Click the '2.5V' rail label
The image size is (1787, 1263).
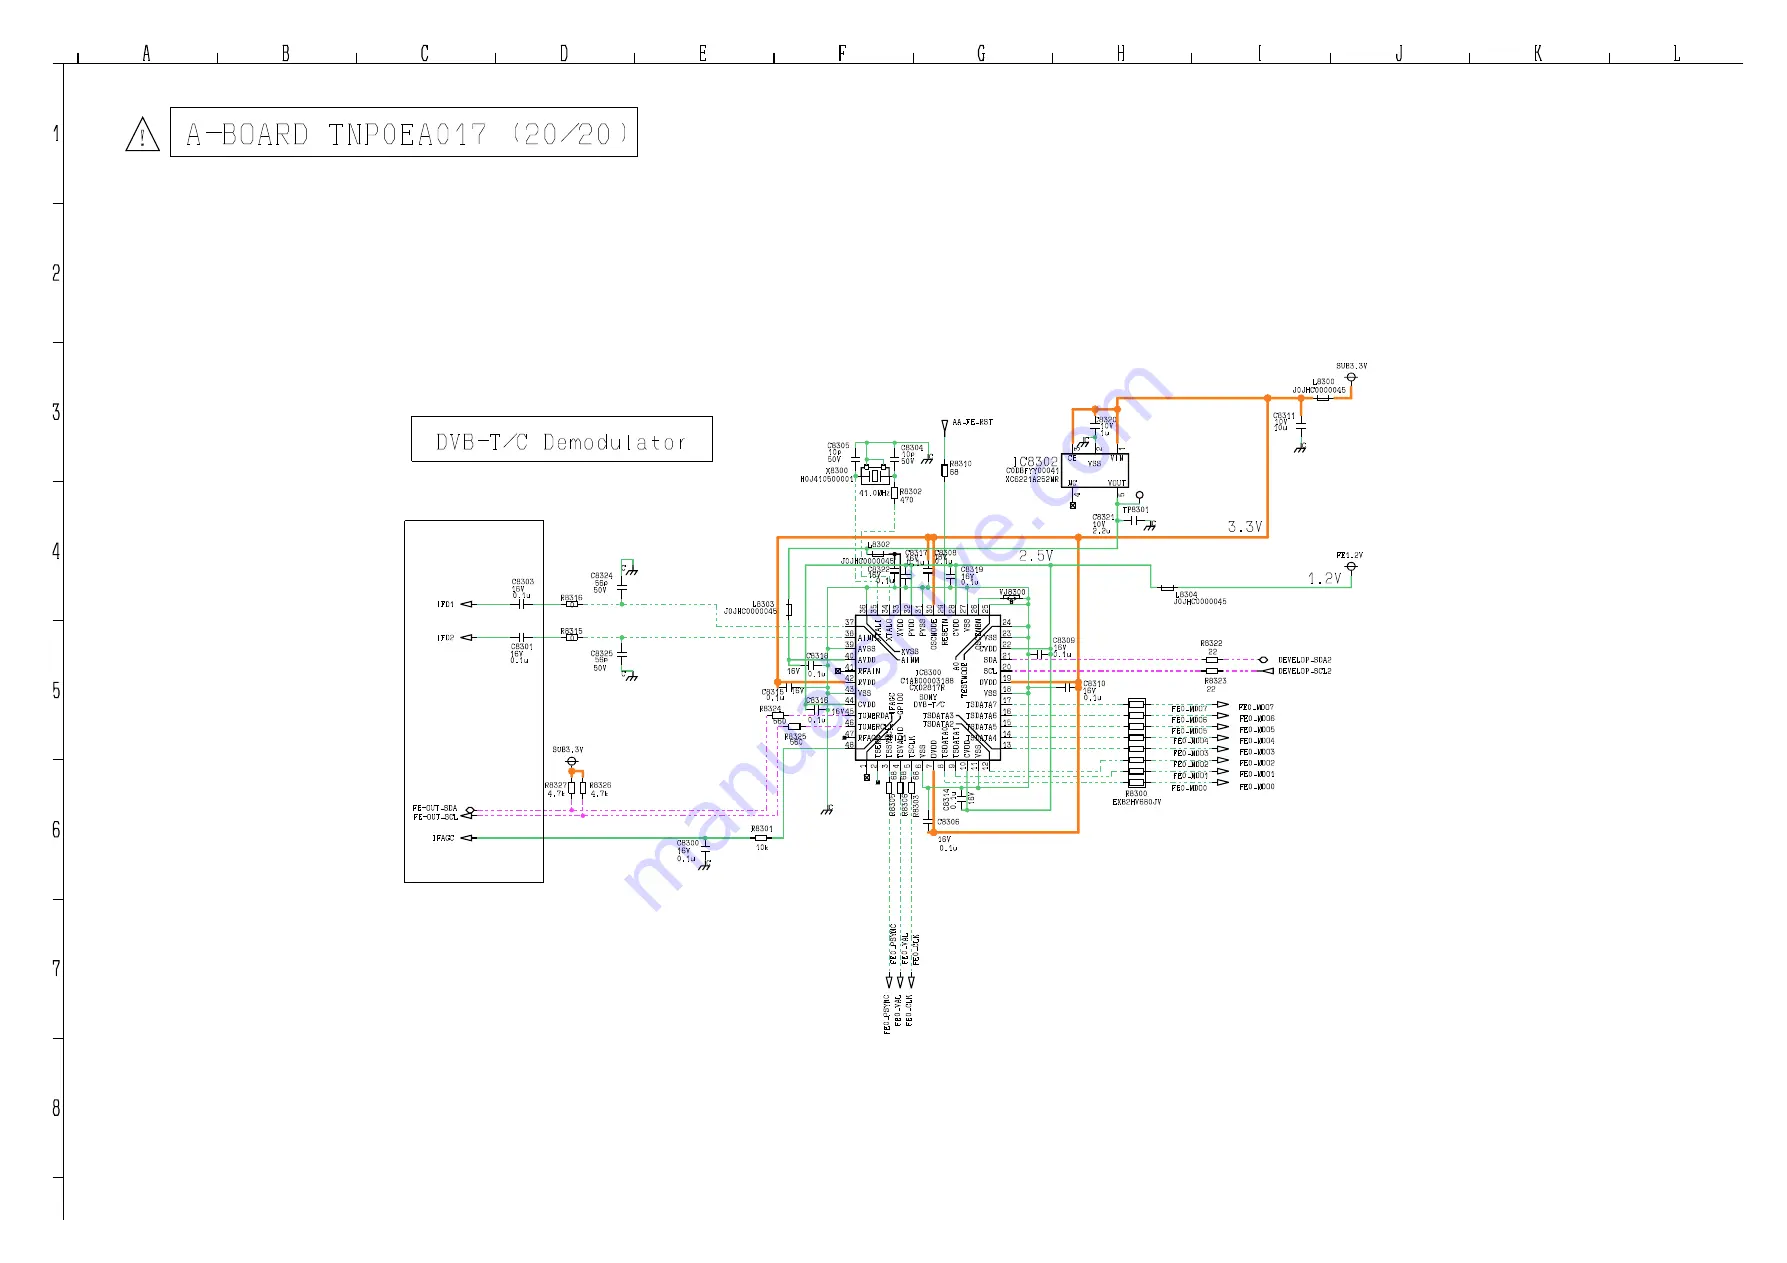click(x=1036, y=555)
